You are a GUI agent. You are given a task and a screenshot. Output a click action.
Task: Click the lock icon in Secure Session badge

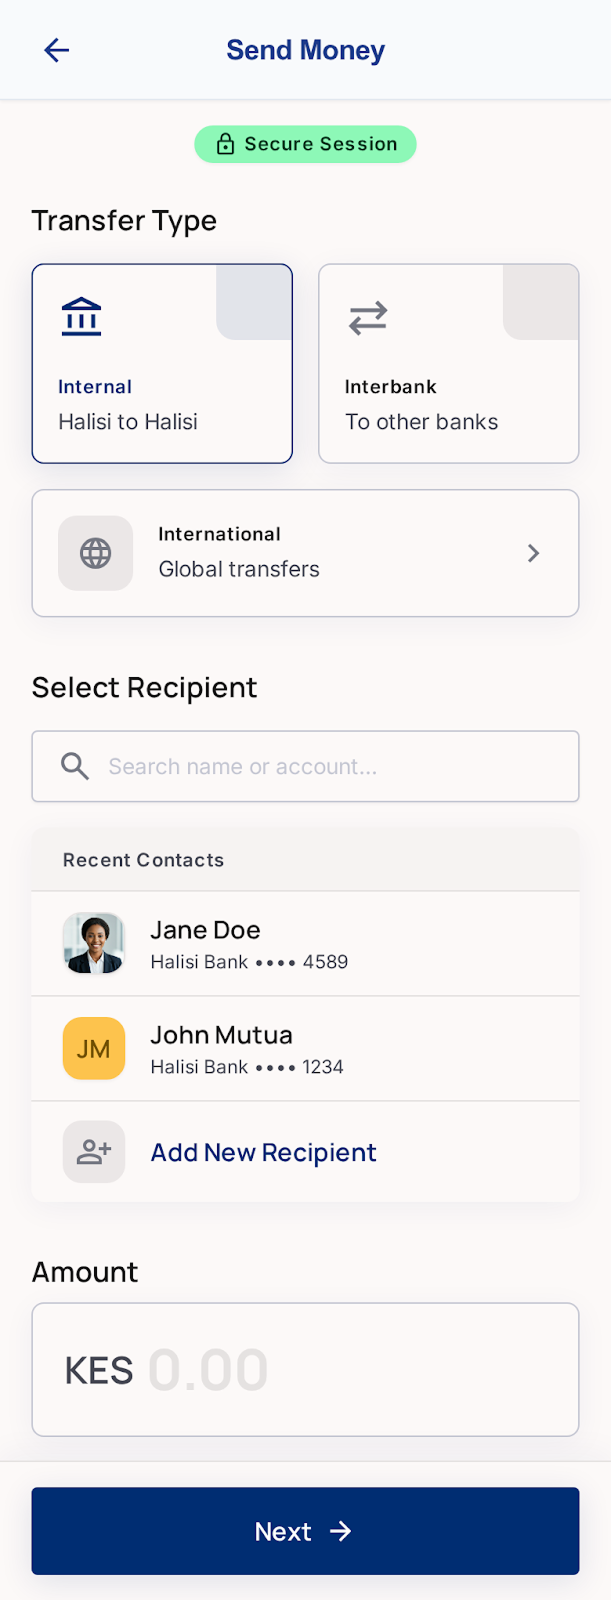[x=226, y=144]
